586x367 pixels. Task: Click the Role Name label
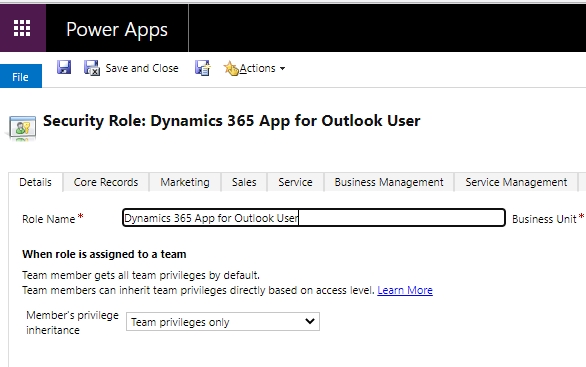49,219
